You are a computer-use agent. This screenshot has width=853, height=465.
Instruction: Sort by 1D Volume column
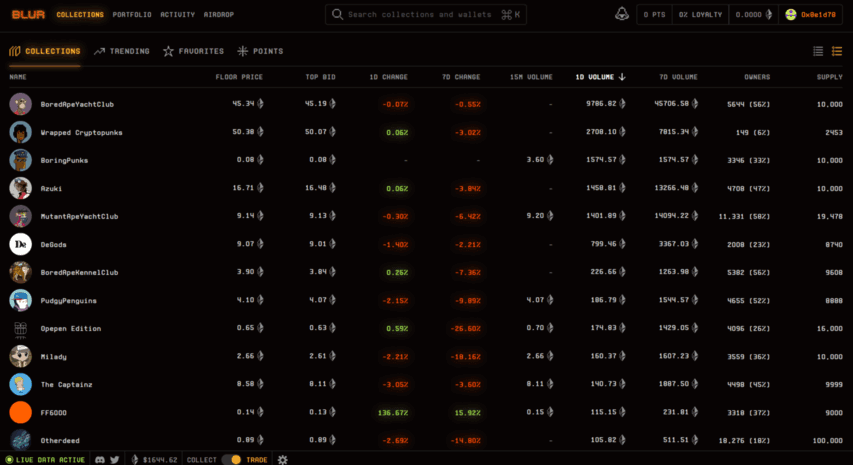click(600, 77)
